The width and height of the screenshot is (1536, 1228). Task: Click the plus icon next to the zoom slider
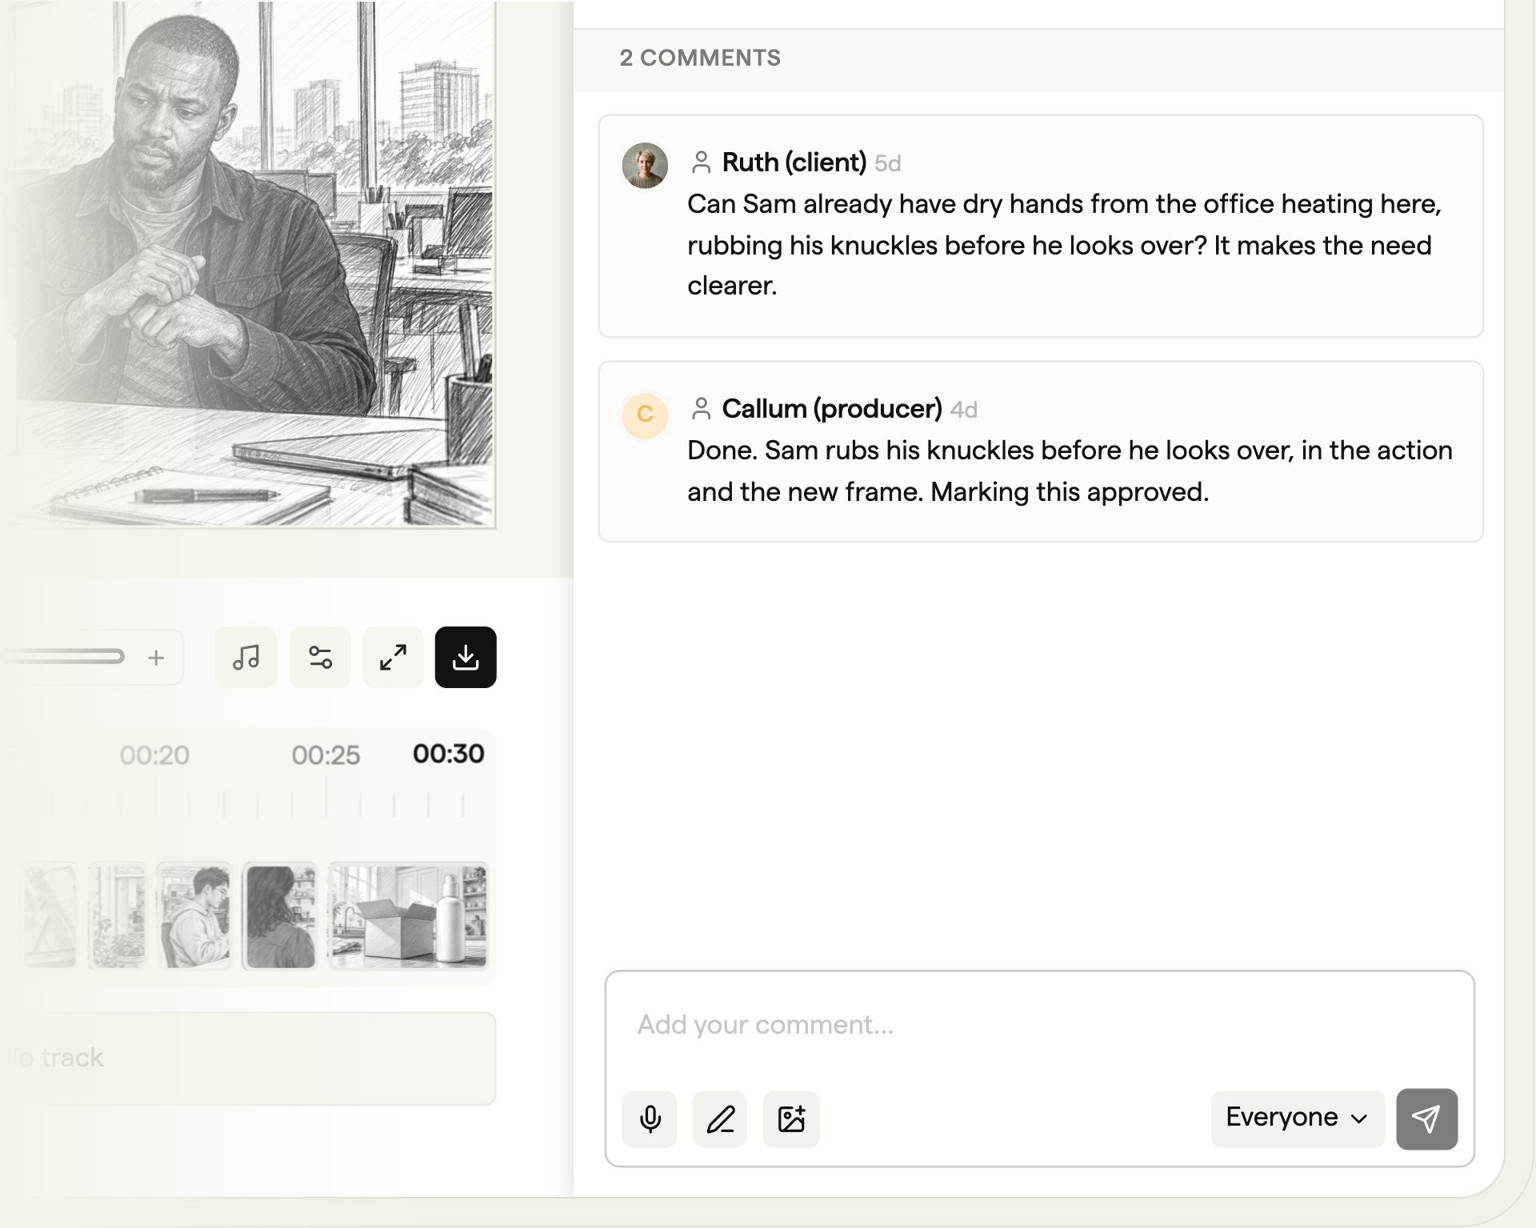pos(156,657)
